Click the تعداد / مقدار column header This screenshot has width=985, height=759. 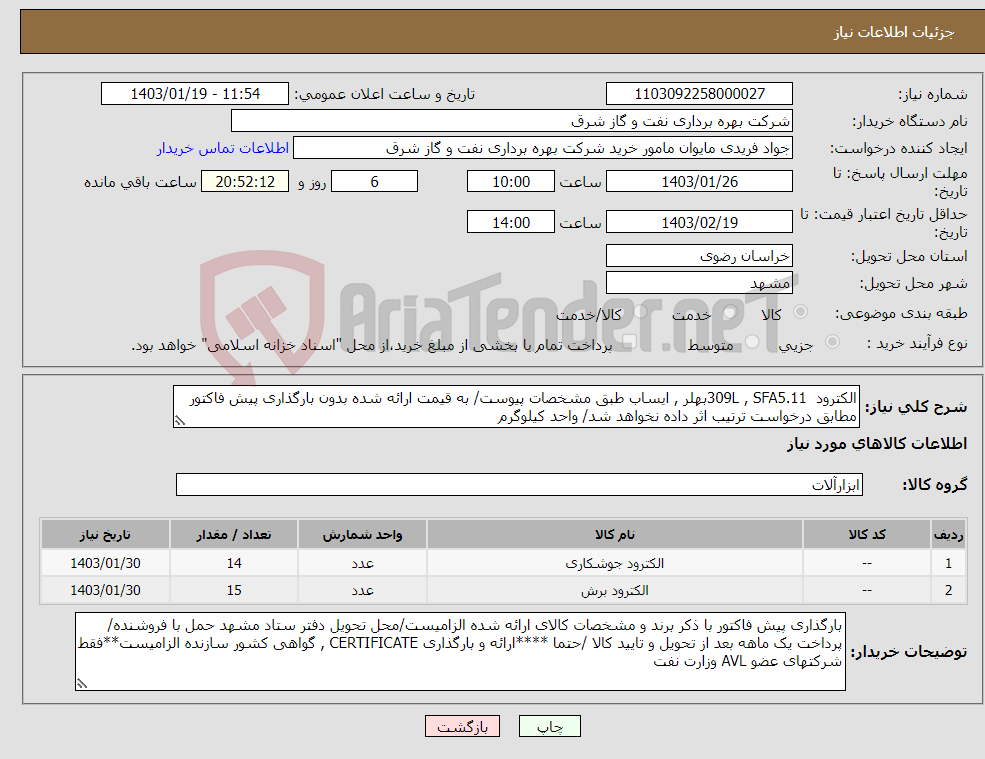(234, 535)
